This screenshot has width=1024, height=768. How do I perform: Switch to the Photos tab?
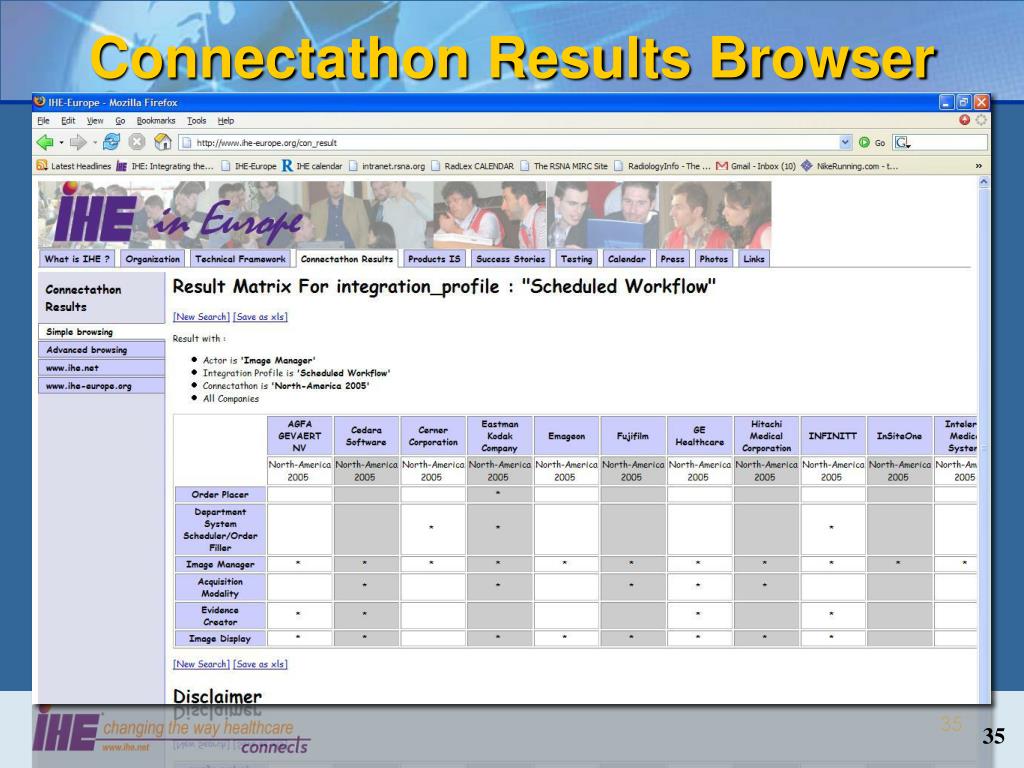click(714, 259)
